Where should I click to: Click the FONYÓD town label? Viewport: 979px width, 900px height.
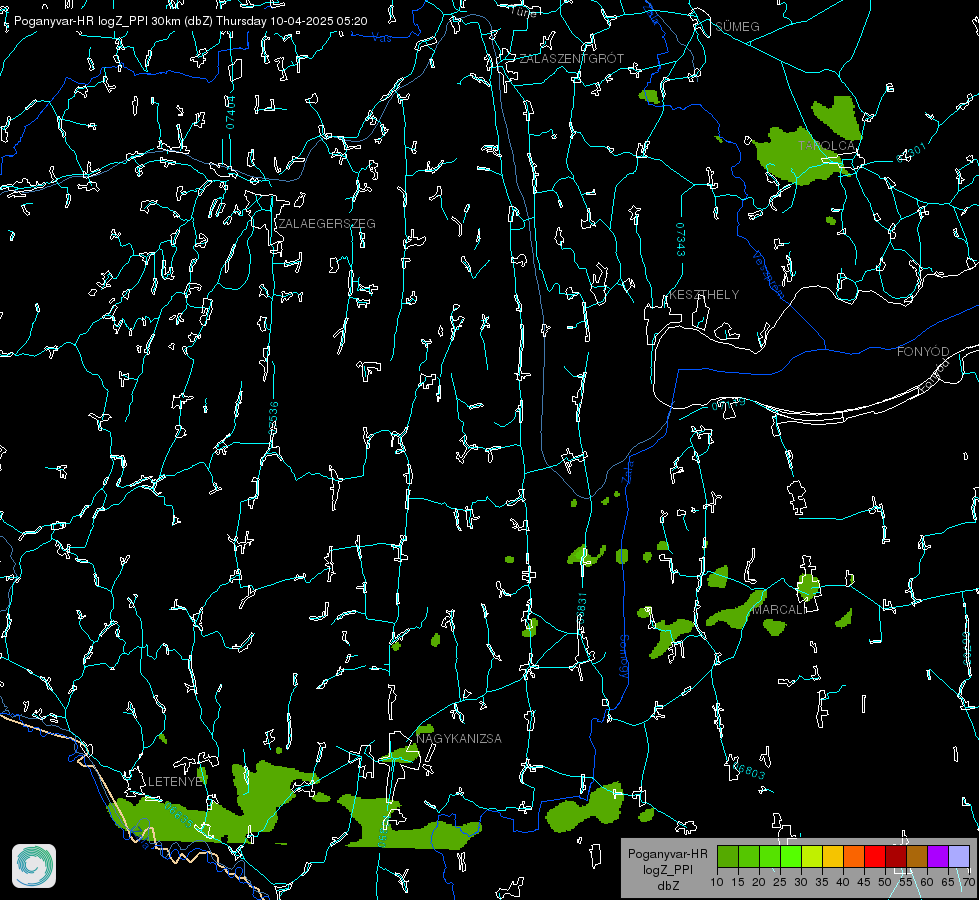click(x=923, y=352)
